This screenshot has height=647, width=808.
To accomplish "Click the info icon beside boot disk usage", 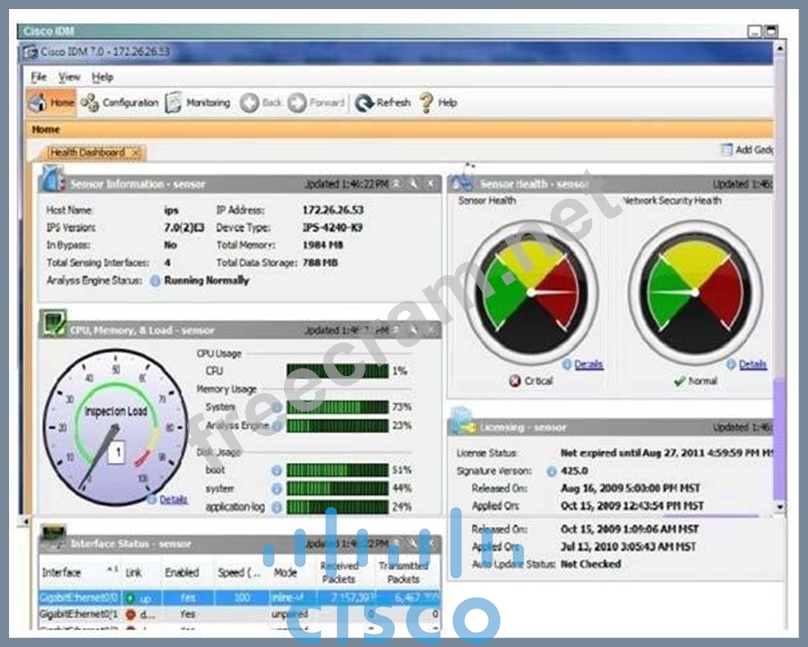I will coord(275,470).
